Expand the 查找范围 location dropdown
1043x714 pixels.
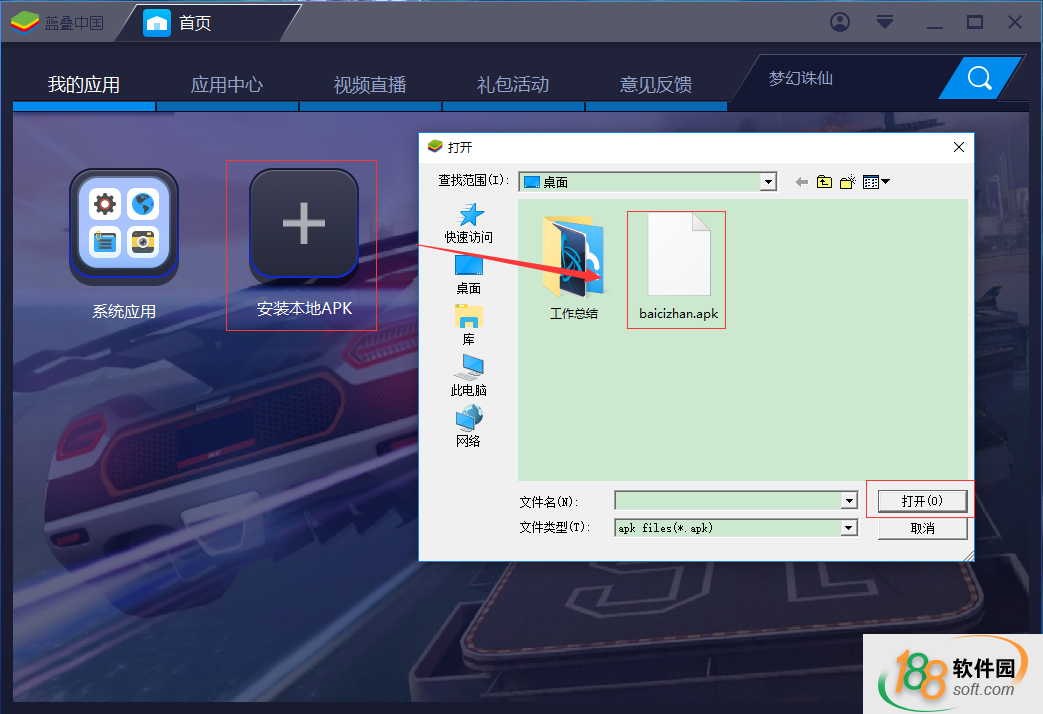(768, 182)
